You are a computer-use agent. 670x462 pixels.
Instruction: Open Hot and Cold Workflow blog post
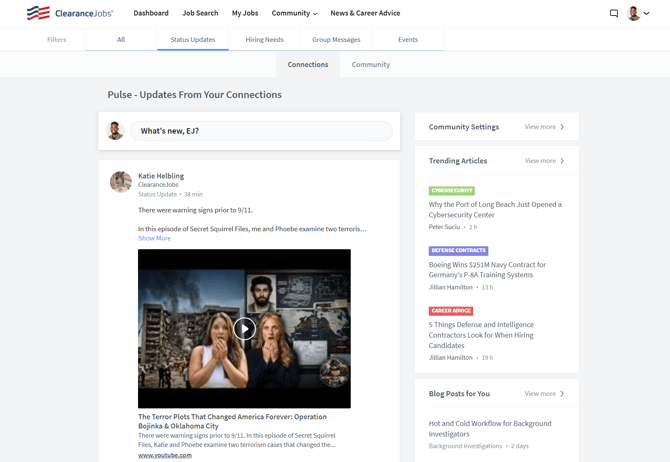pos(490,429)
